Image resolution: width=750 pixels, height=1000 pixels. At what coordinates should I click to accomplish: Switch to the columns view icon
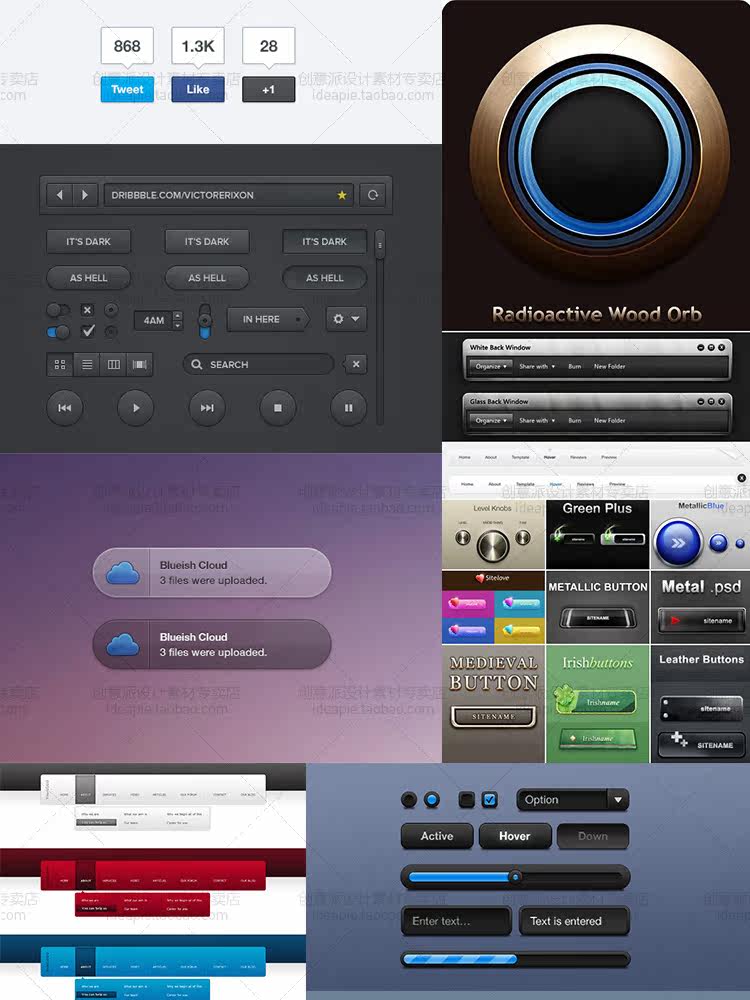[x=114, y=365]
